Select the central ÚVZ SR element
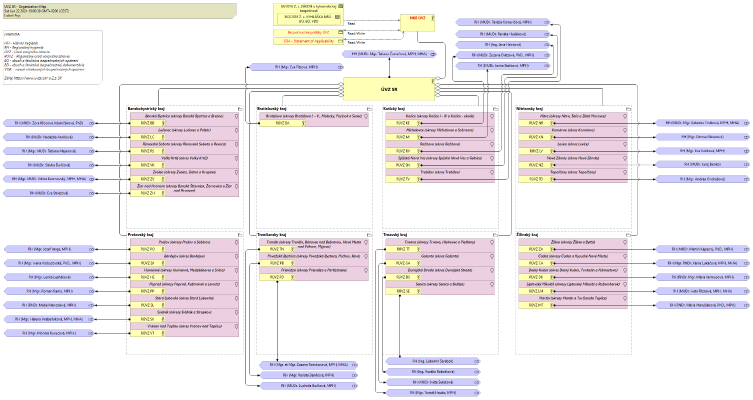The image size is (753, 400). 389,89
